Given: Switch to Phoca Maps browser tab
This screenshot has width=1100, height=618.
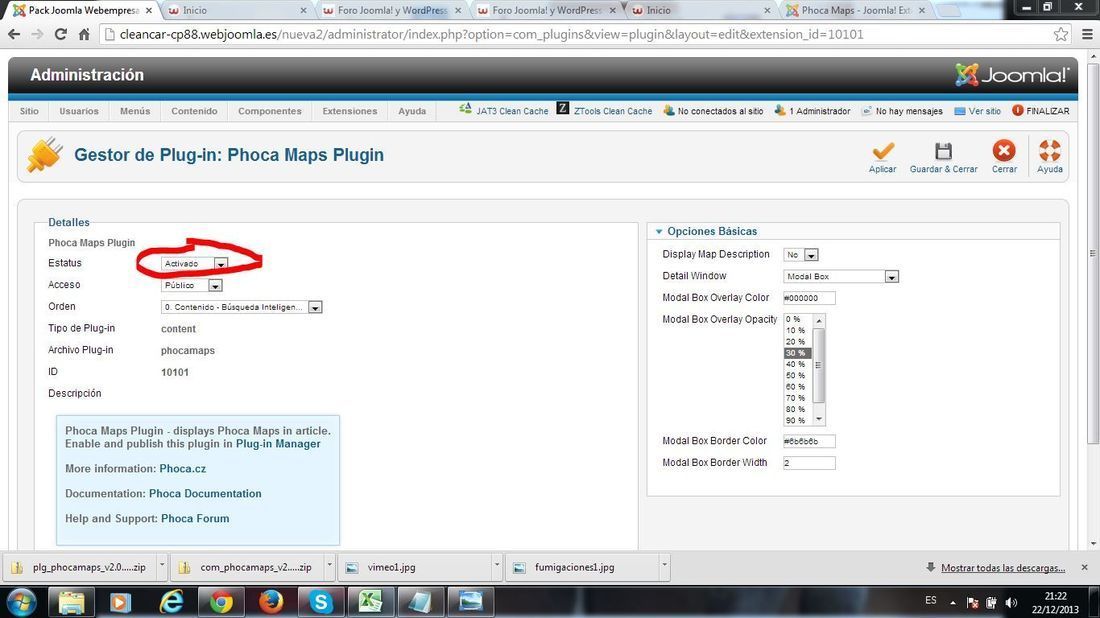Looking at the screenshot, I should coord(857,11).
